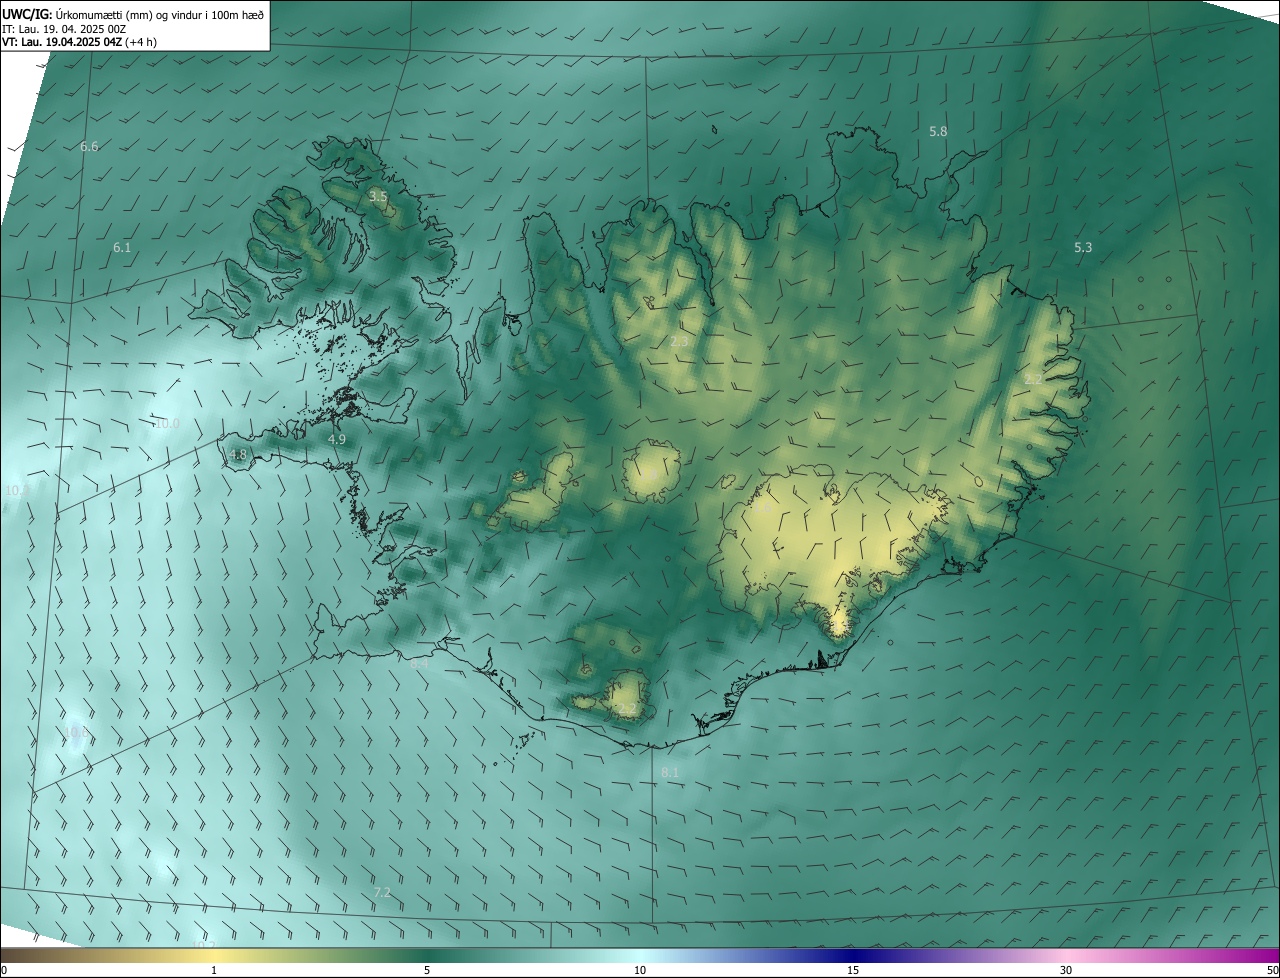Click the 4.9 value on the map
Viewport: 1280px width, 978px height.
pos(337,439)
